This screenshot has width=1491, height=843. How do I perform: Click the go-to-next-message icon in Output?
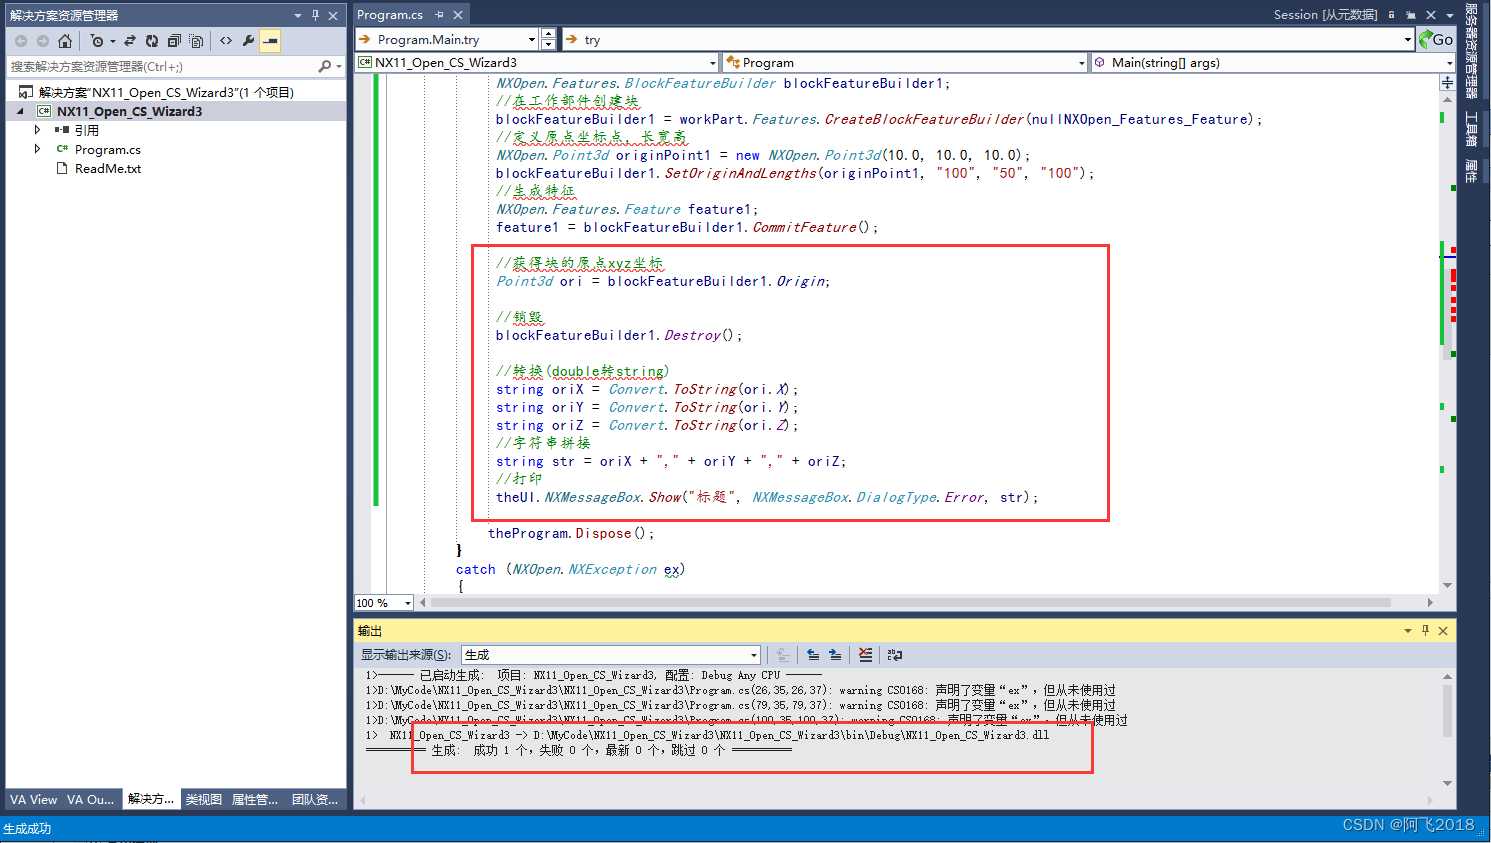click(x=835, y=655)
